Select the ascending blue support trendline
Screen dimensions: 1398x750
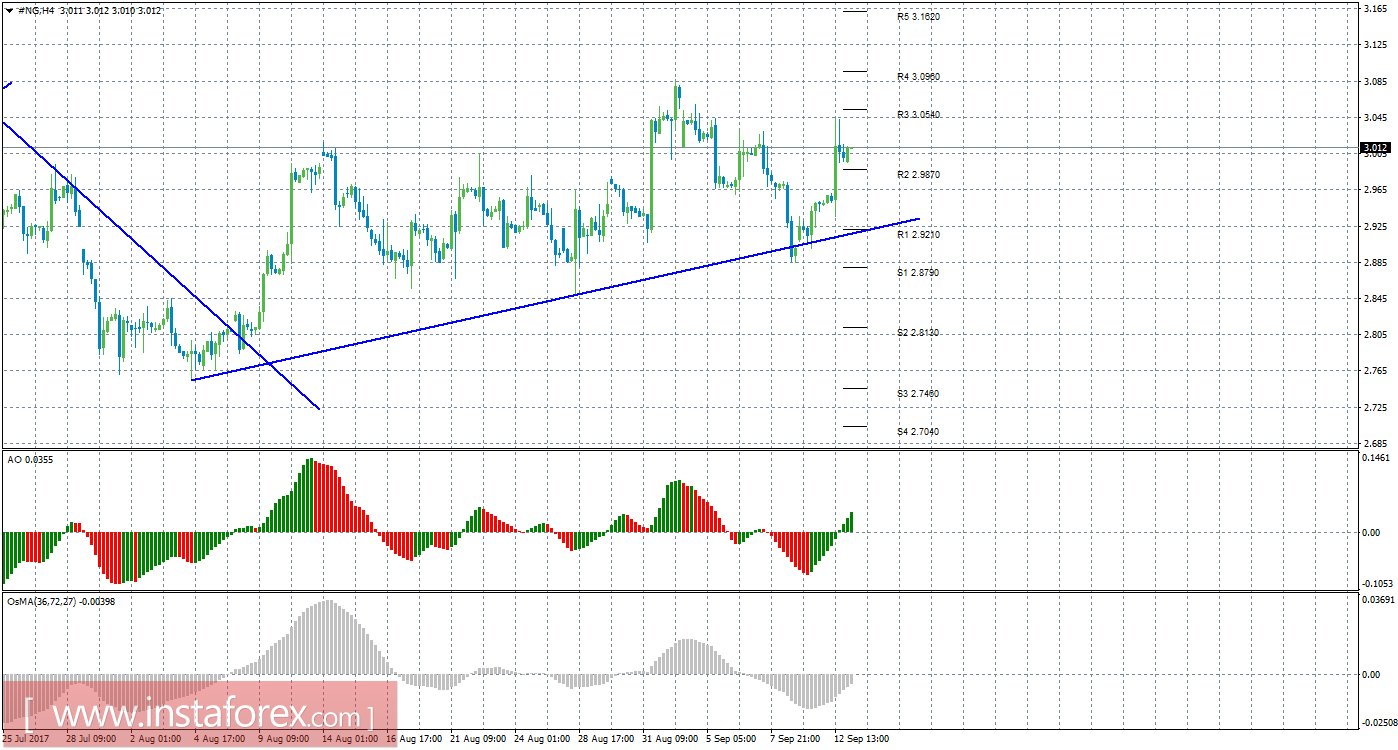[x=555, y=299]
